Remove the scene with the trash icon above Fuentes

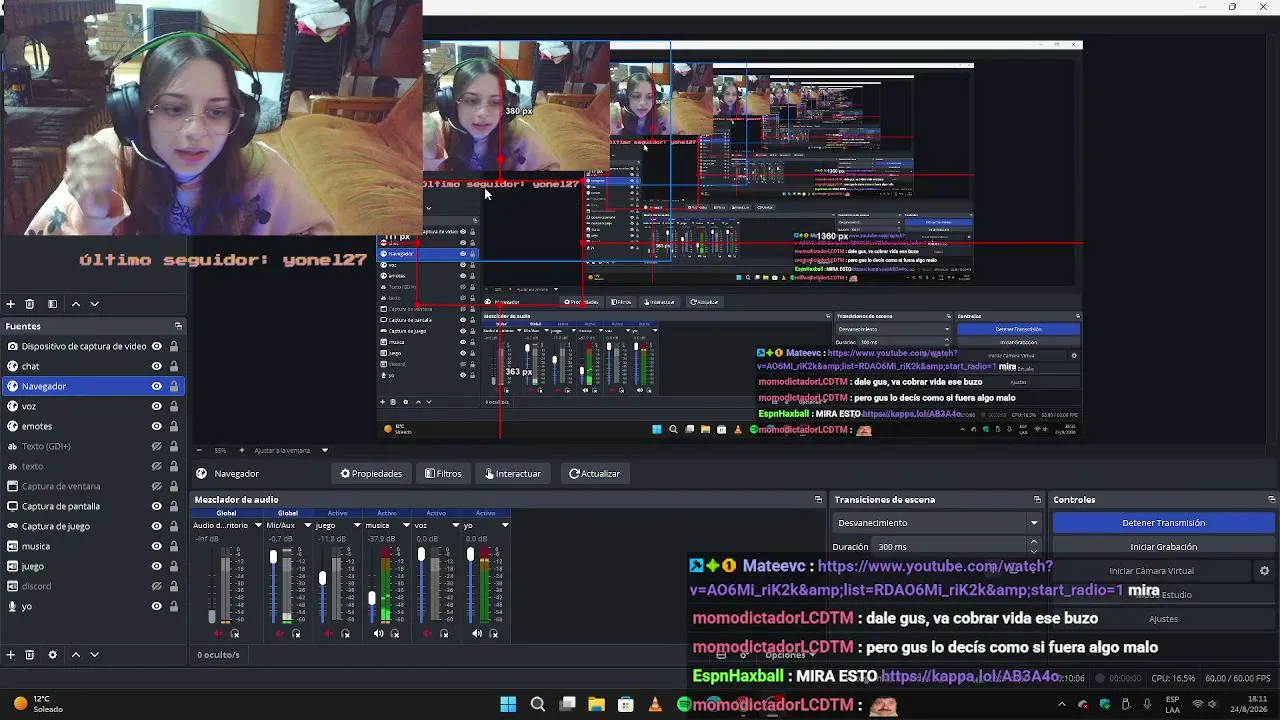(30, 304)
